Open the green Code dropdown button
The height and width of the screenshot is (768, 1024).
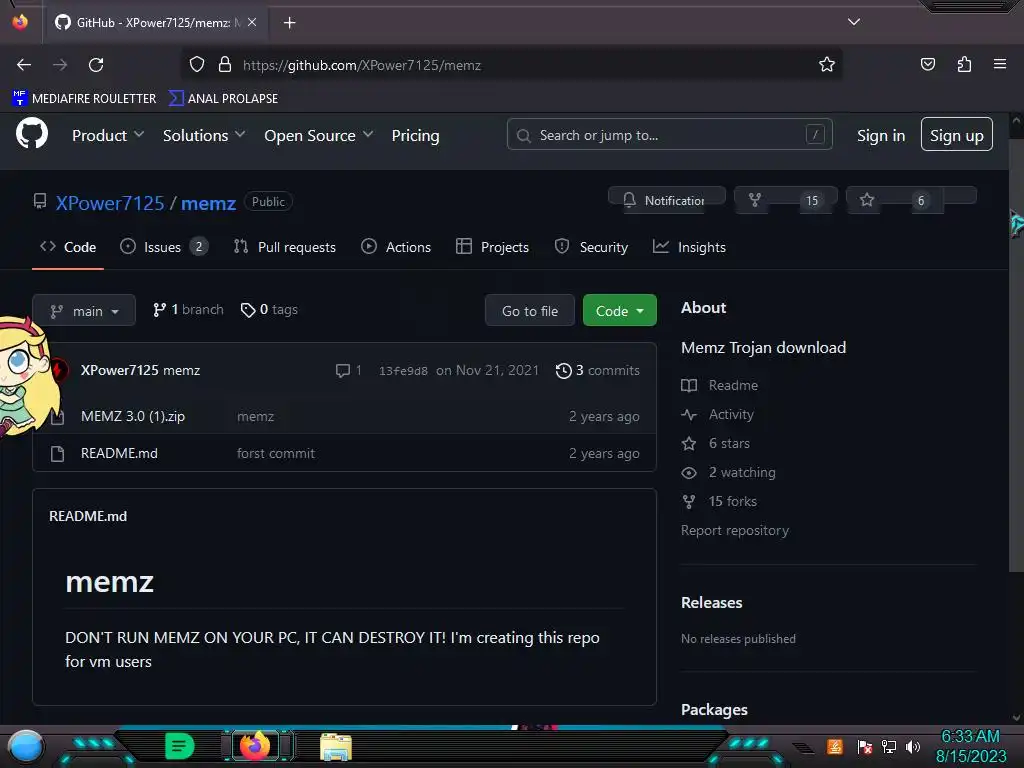620,311
